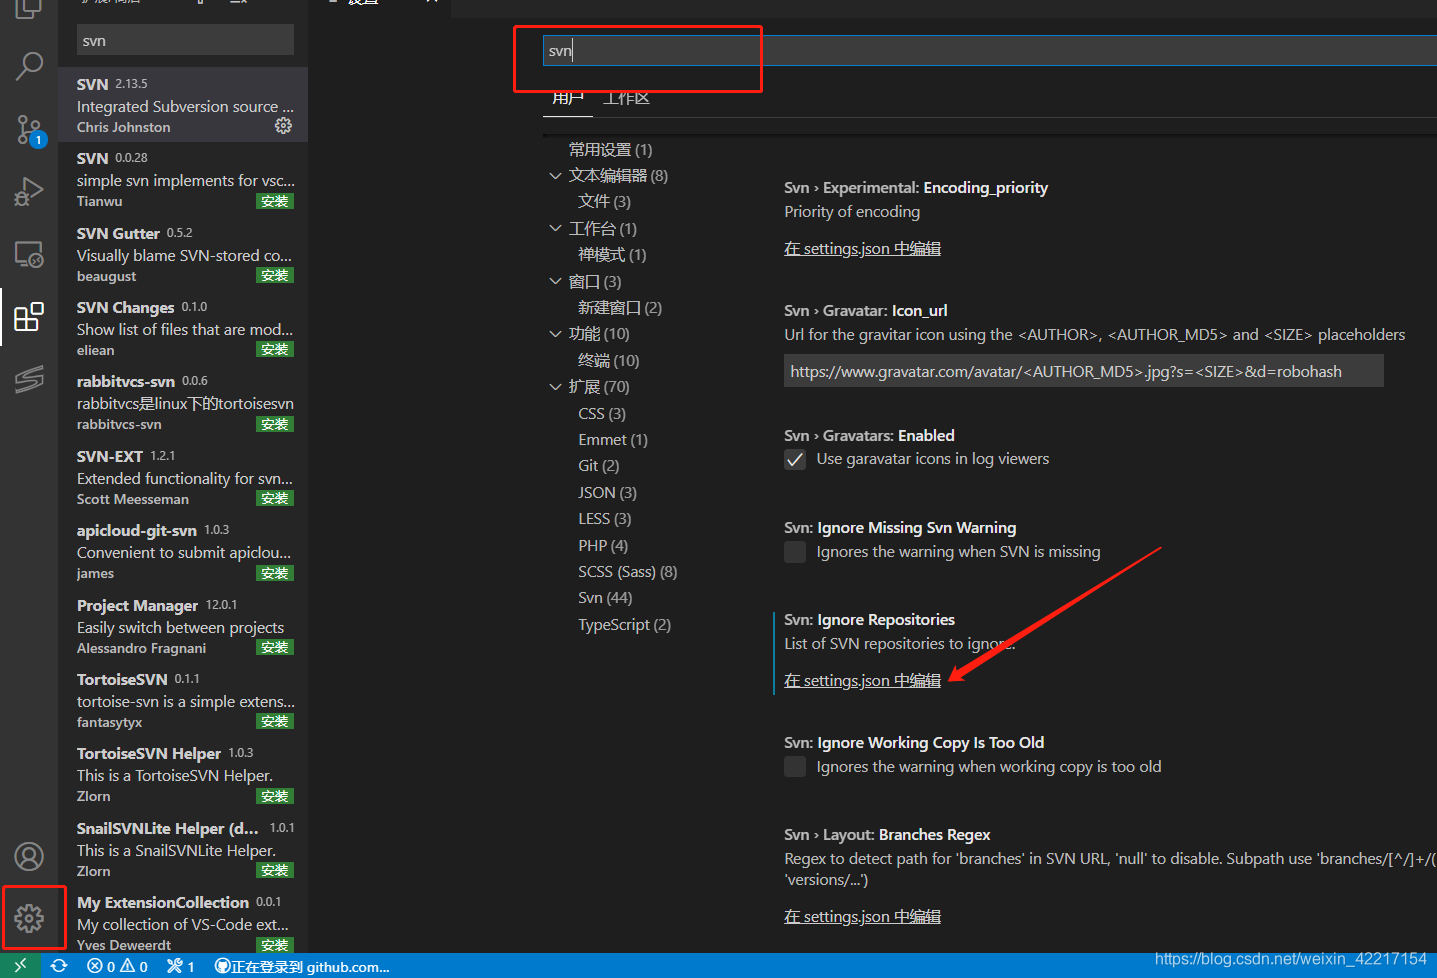Switch to the 用户 settings tab
This screenshot has height=978, width=1437.
567,98
